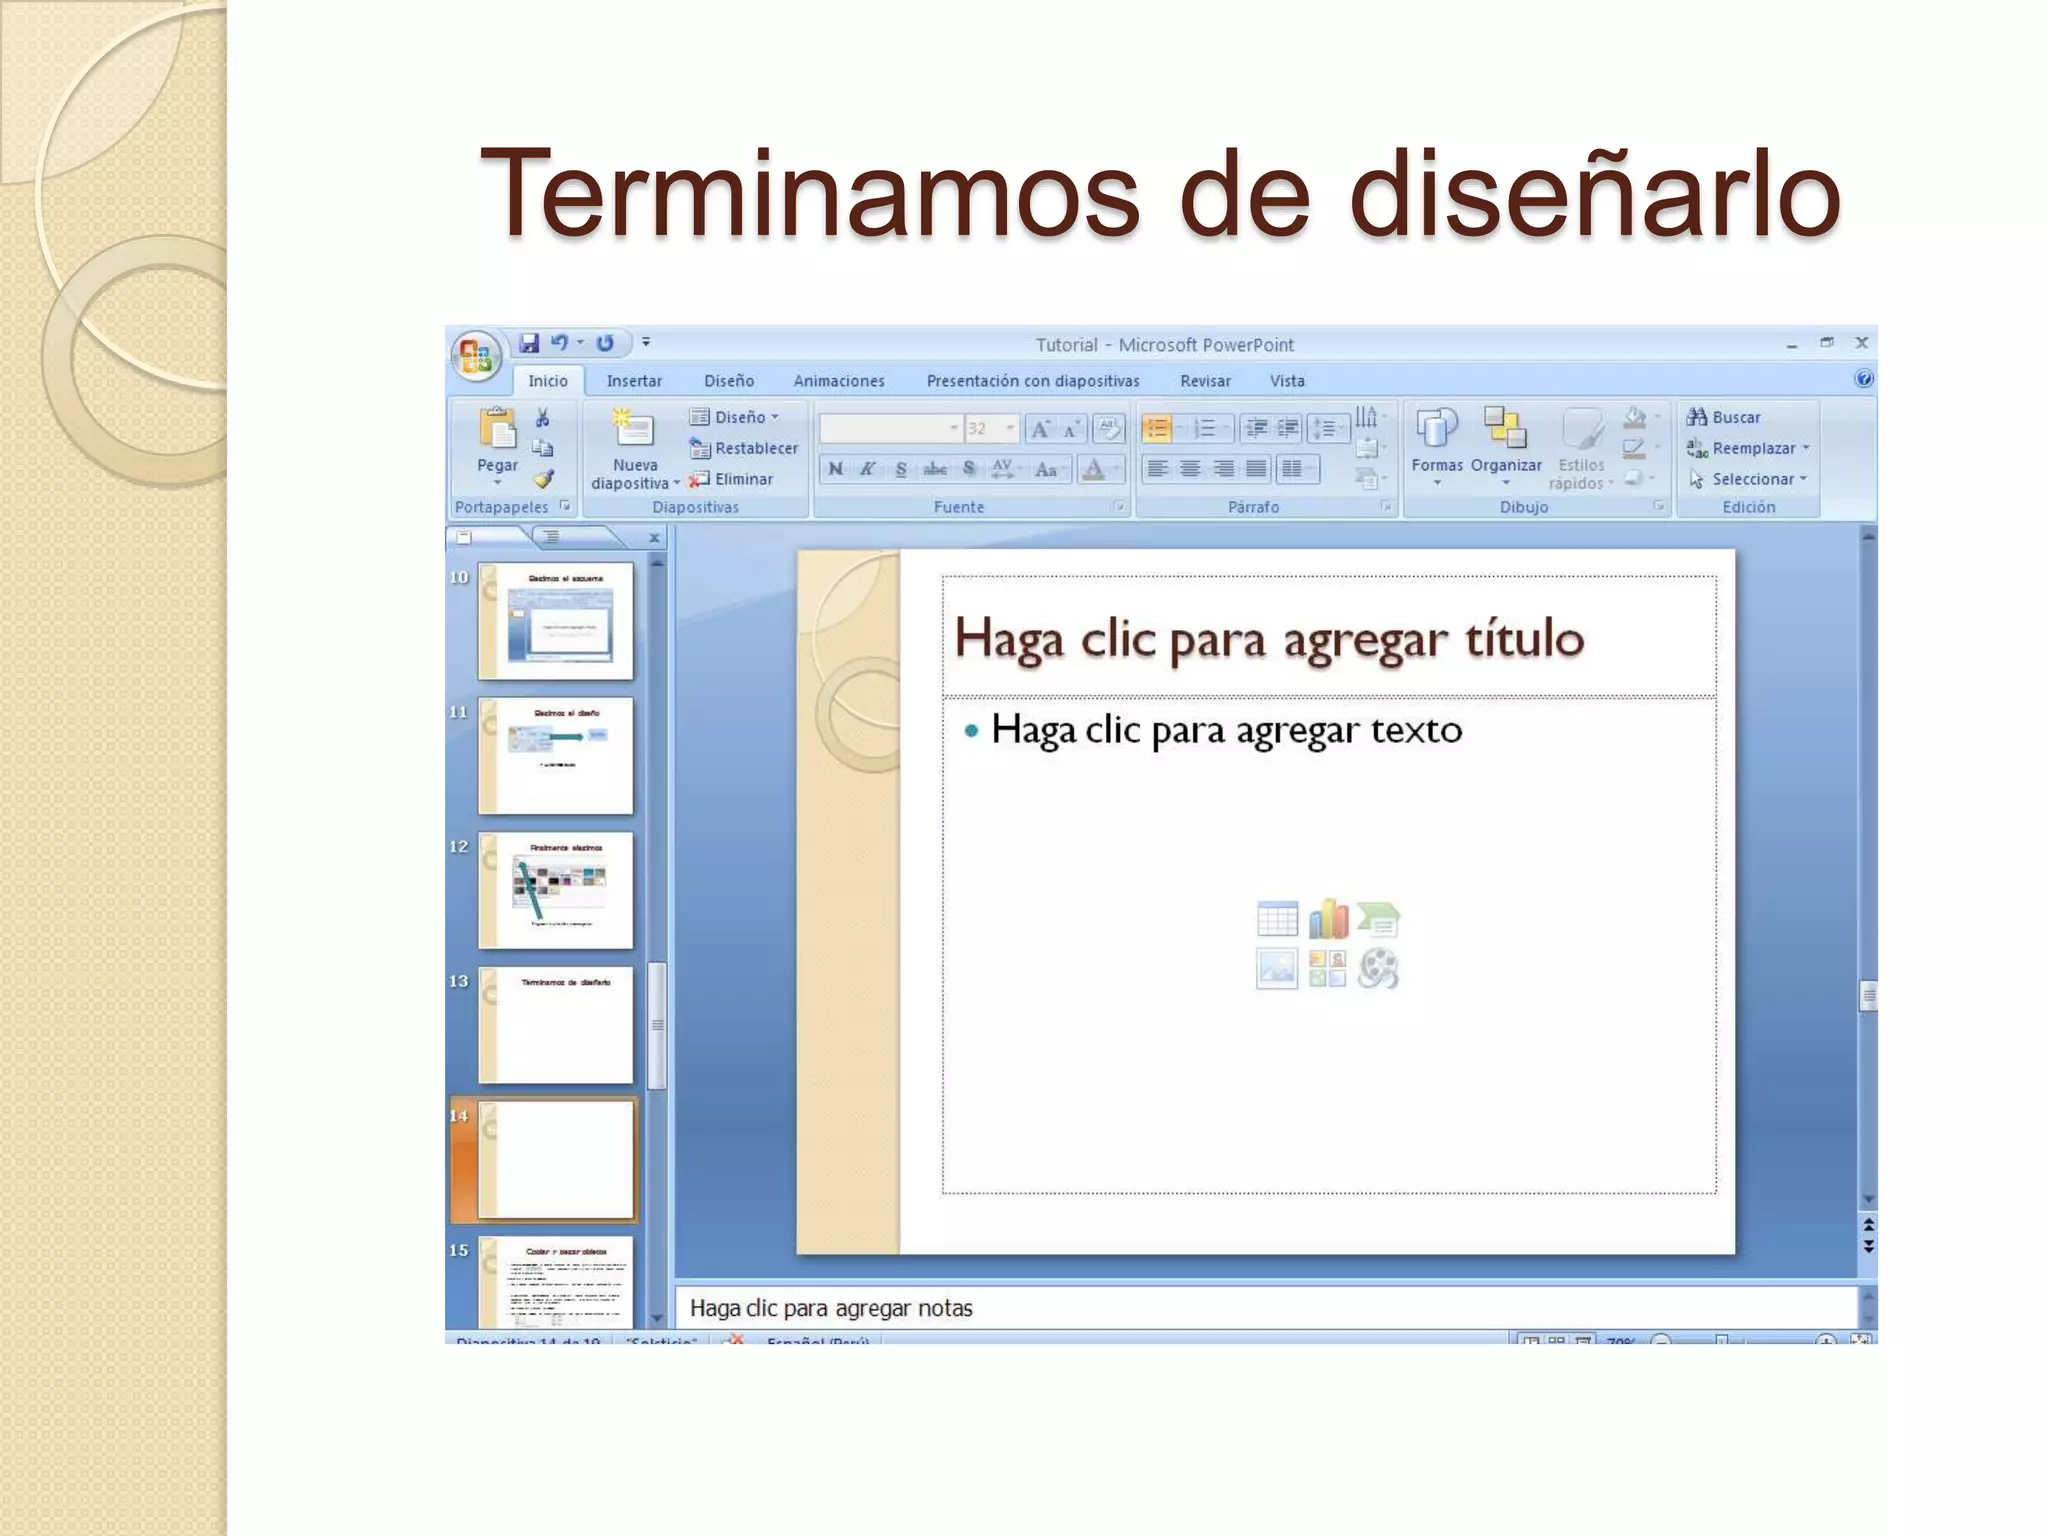
Task: Click the Restablecer button
Action: (743, 448)
